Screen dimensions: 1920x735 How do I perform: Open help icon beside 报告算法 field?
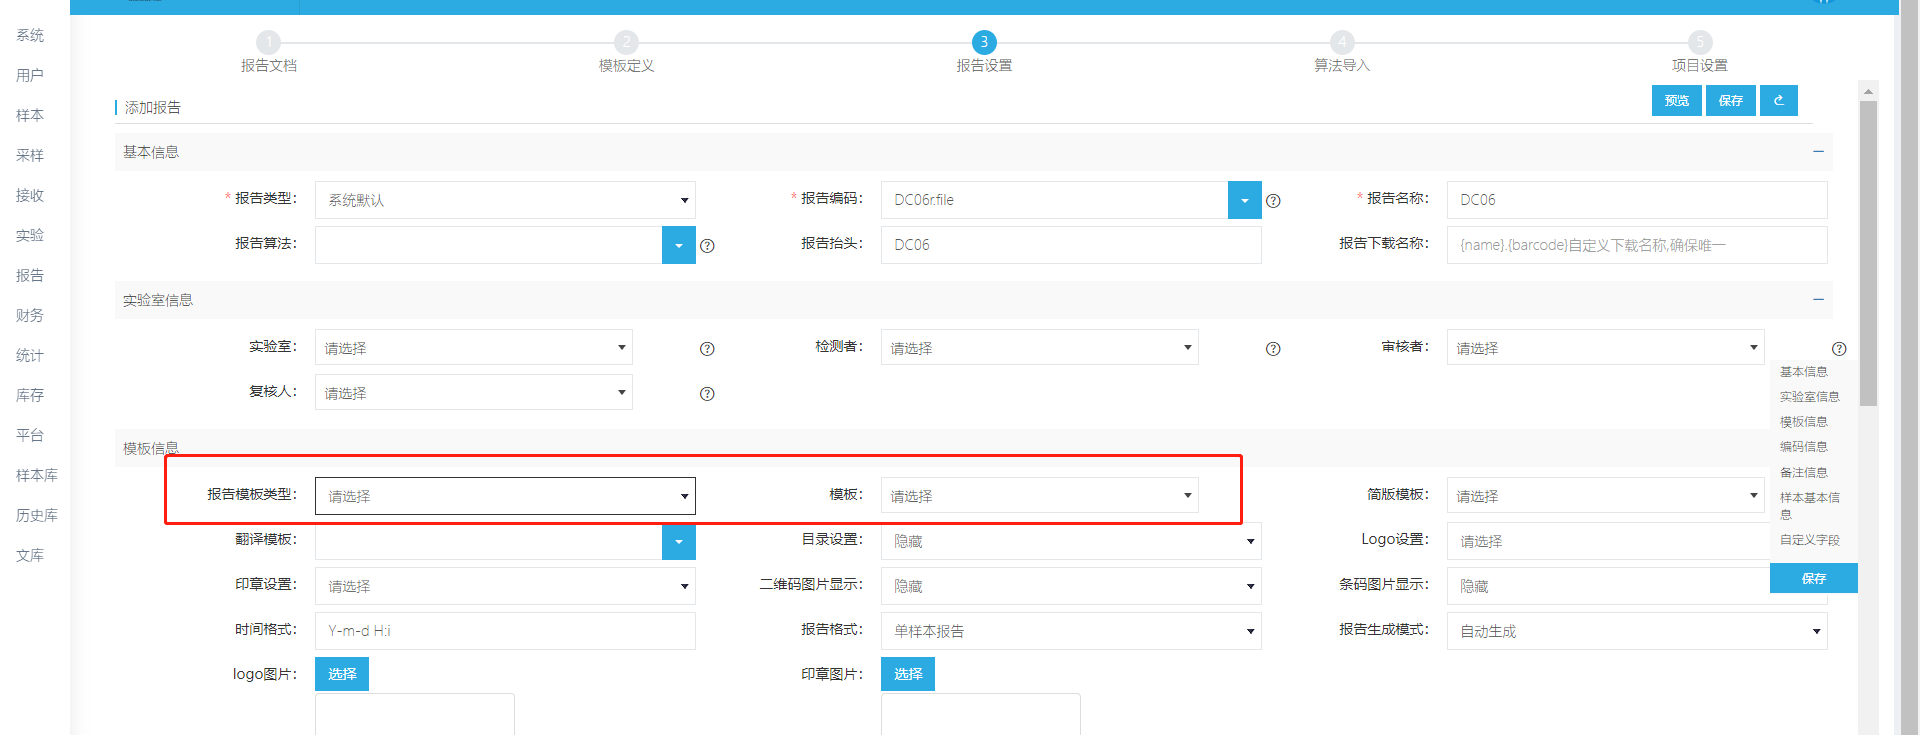(x=707, y=246)
